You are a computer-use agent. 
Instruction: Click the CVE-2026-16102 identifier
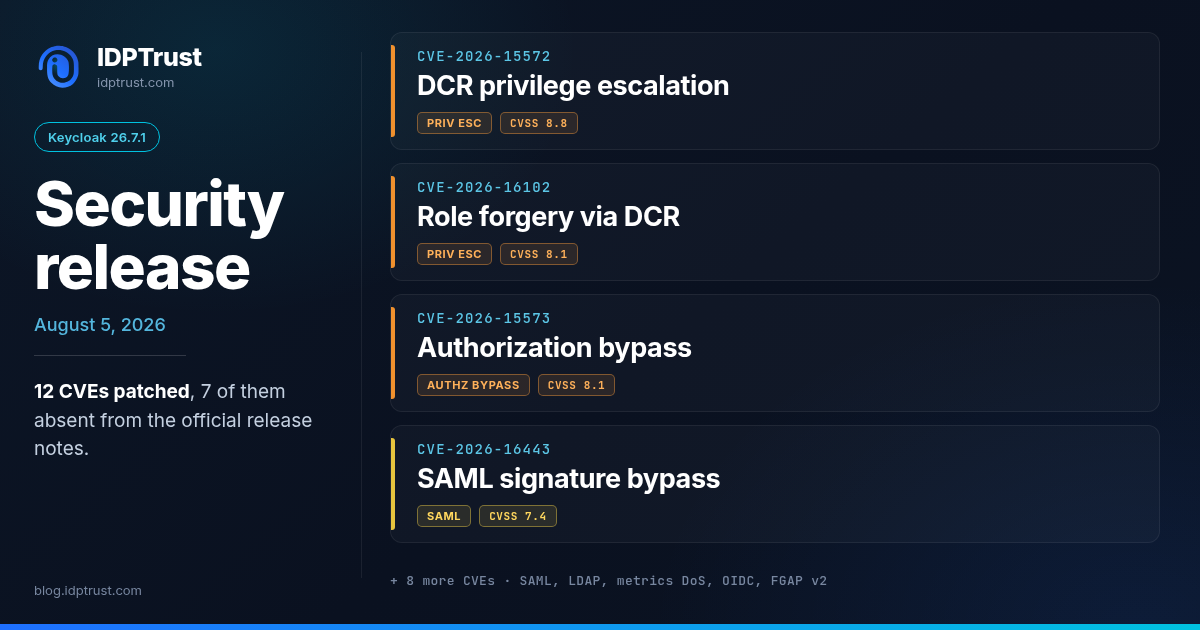tap(484, 188)
